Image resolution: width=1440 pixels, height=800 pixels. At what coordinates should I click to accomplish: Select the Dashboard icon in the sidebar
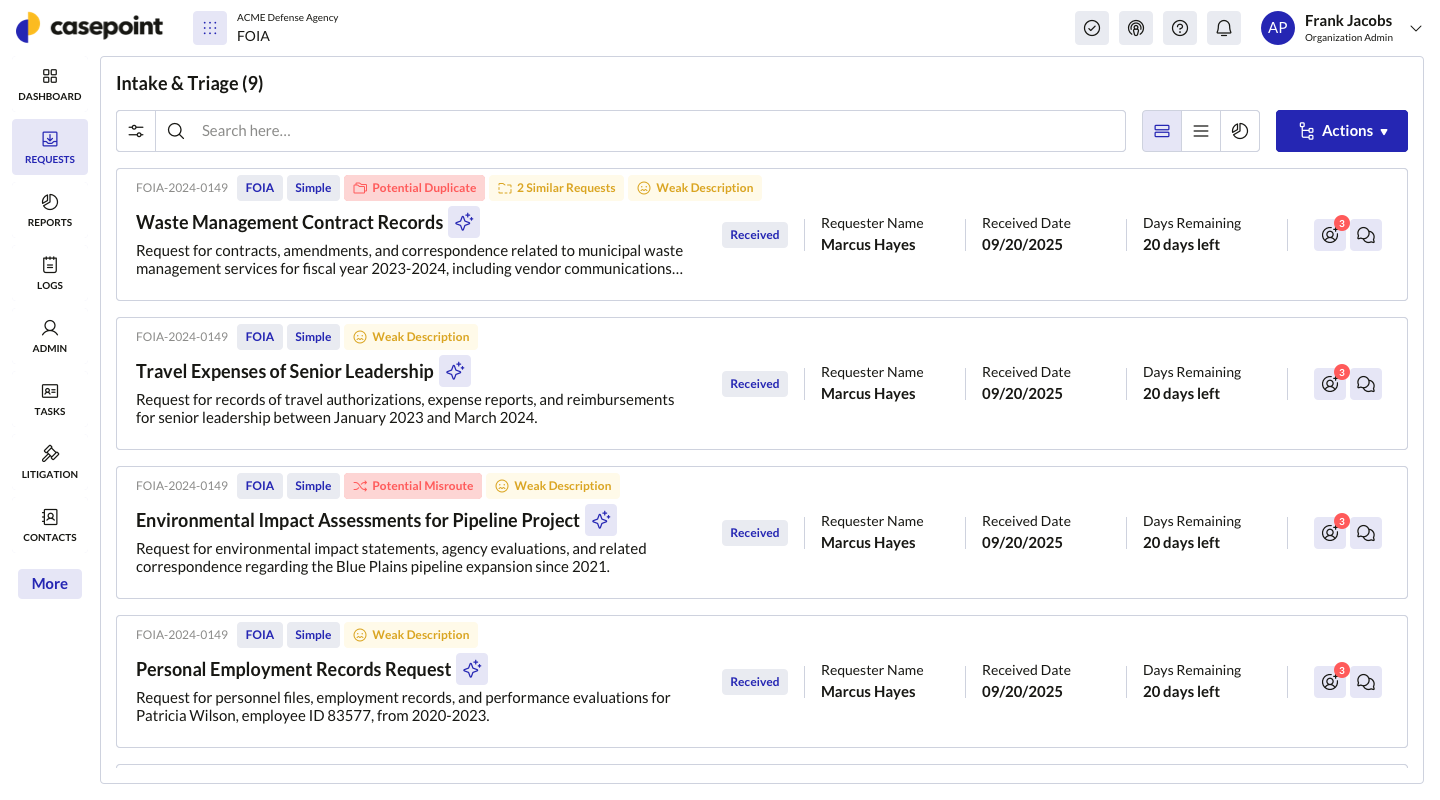(x=49, y=84)
